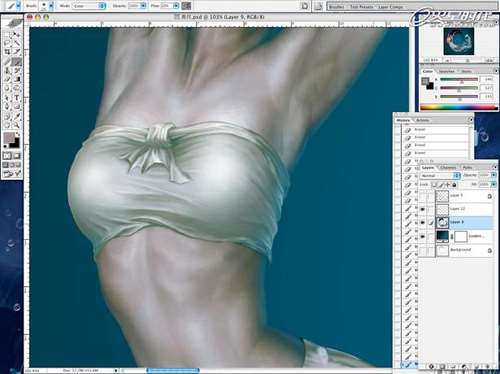Open the Brushes tab in palette well
This screenshot has width=500, height=374.
point(336,6)
